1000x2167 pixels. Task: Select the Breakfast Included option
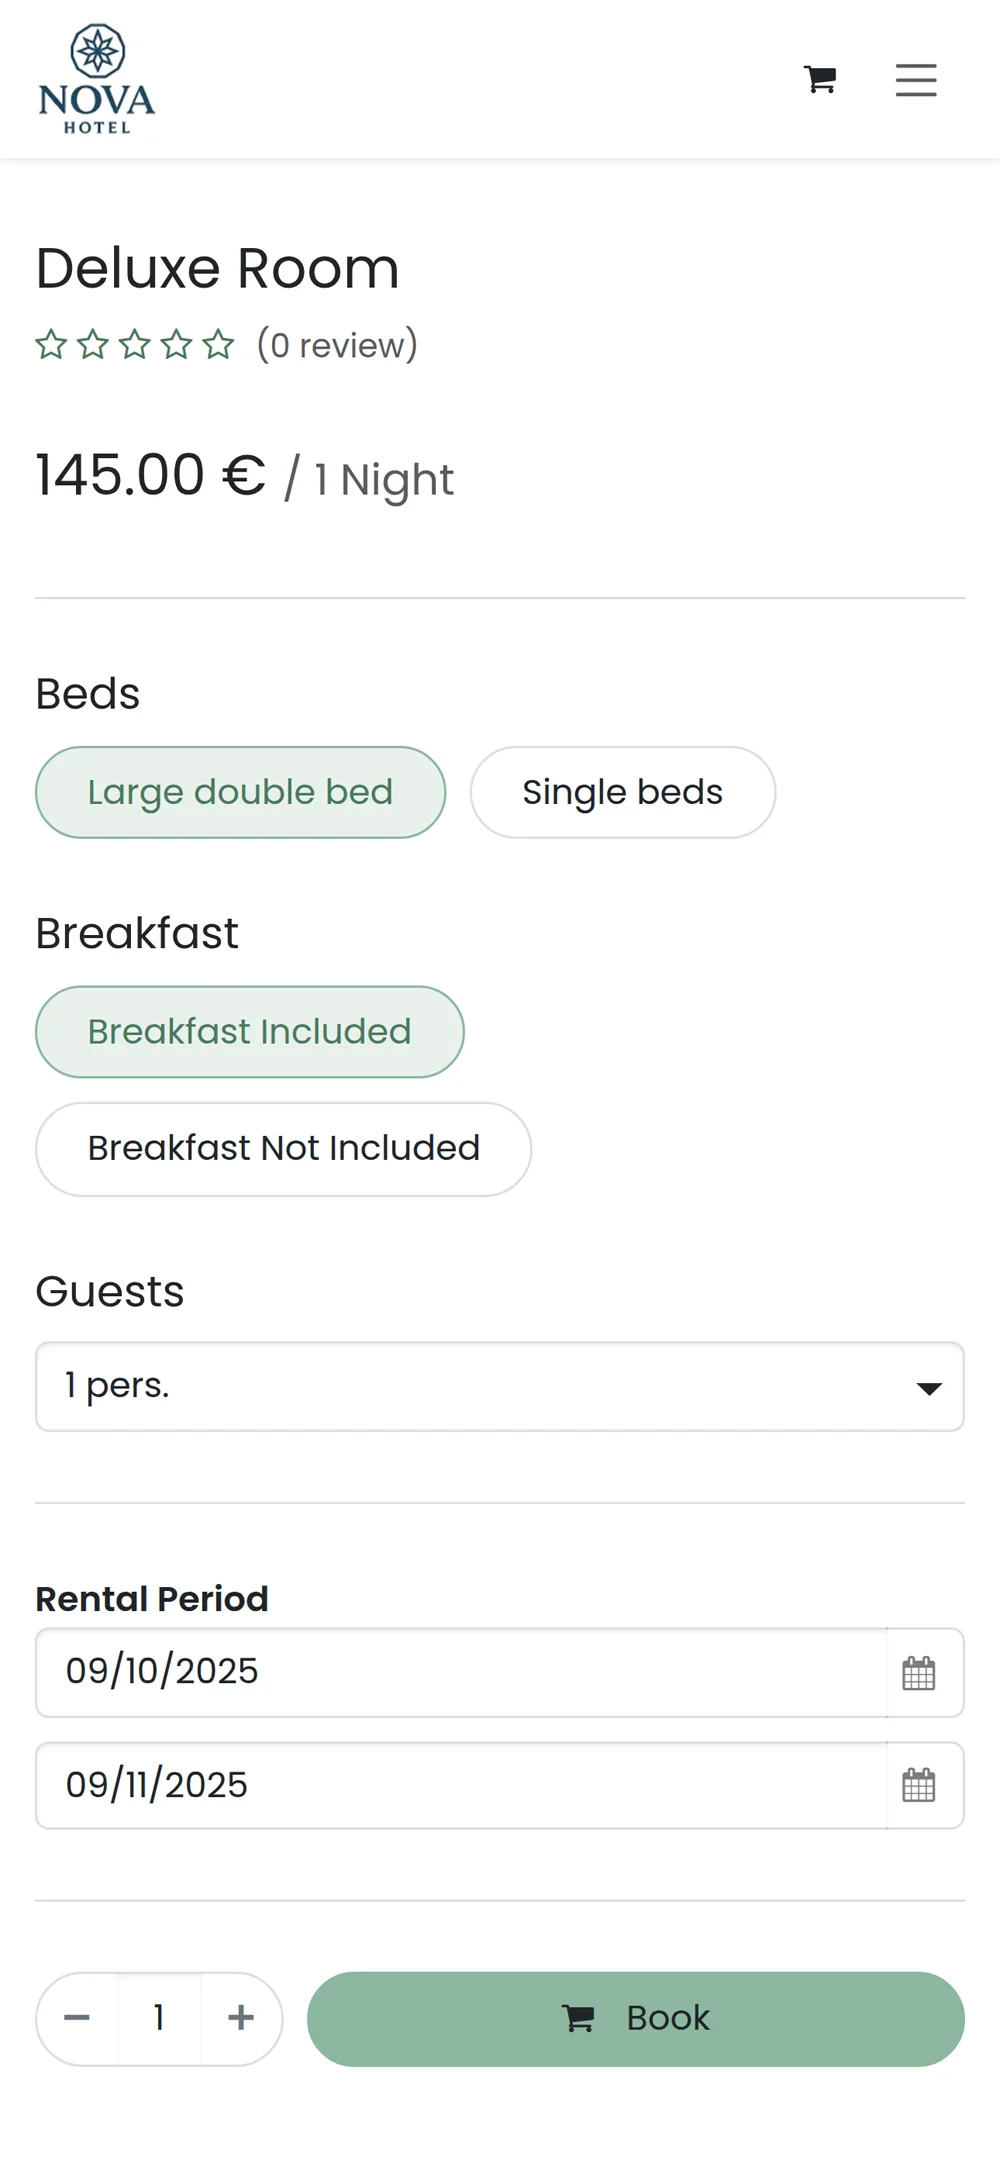tap(249, 1031)
